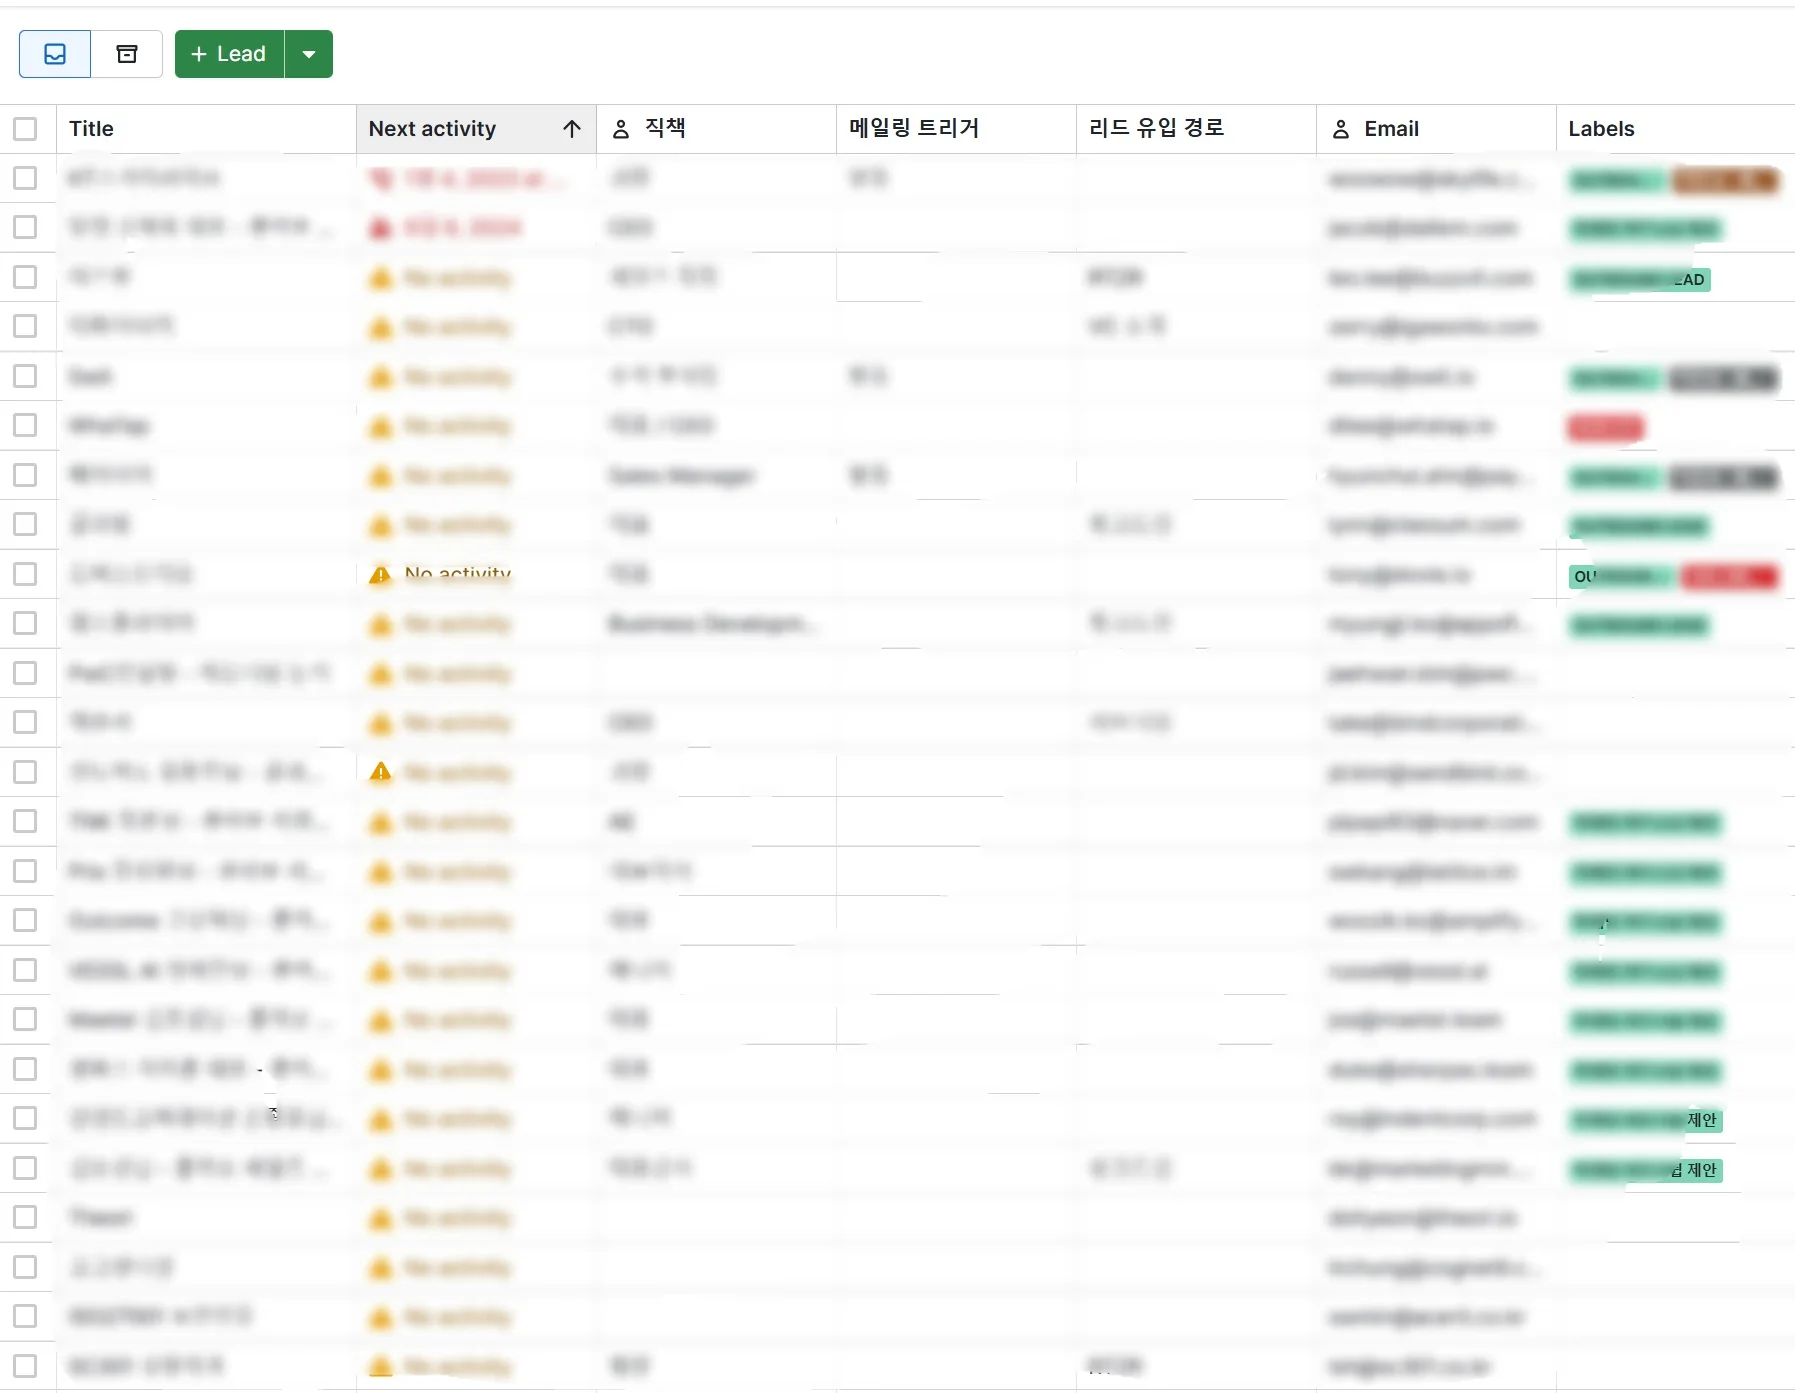Select the checkbox for the last visible row
Image resolution: width=1795 pixels, height=1393 pixels.
tap(25, 1366)
